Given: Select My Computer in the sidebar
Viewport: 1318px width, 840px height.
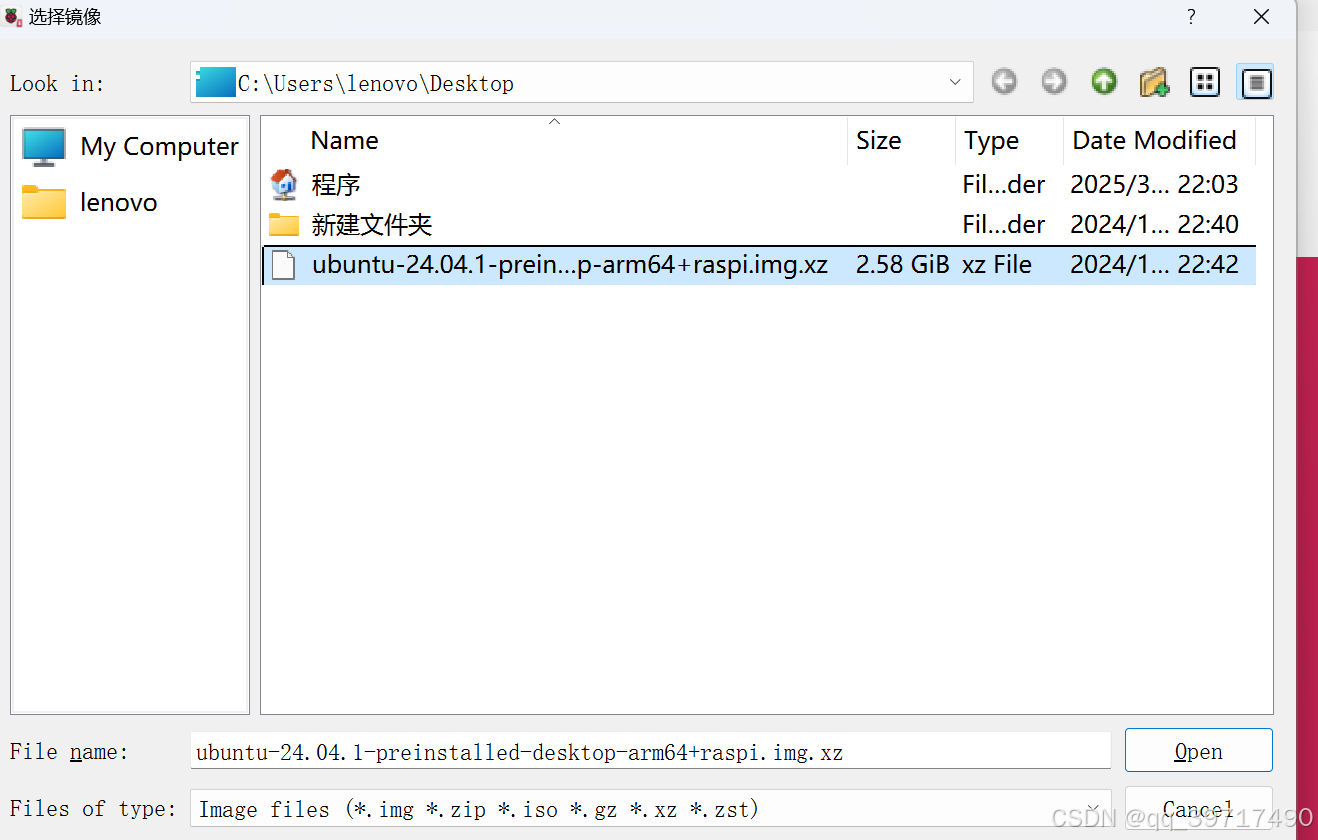Looking at the screenshot, I should (158, 146).
